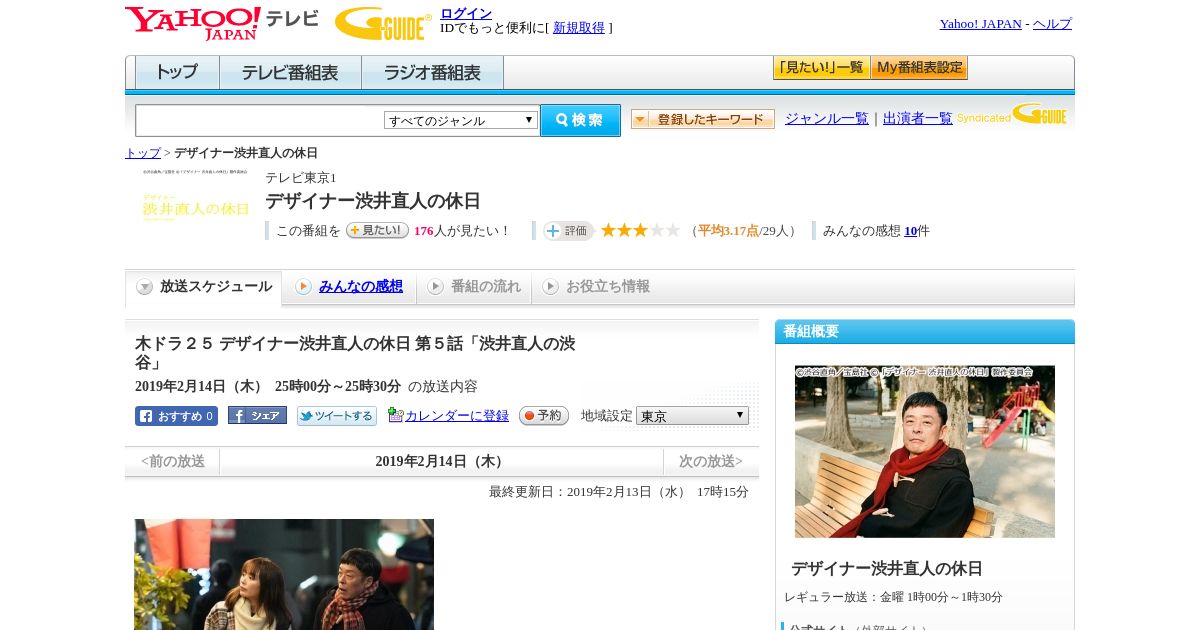The height and width of the screenshot is (630, 1200).
Task: Click the ログイン link
Action: [466, 13]
